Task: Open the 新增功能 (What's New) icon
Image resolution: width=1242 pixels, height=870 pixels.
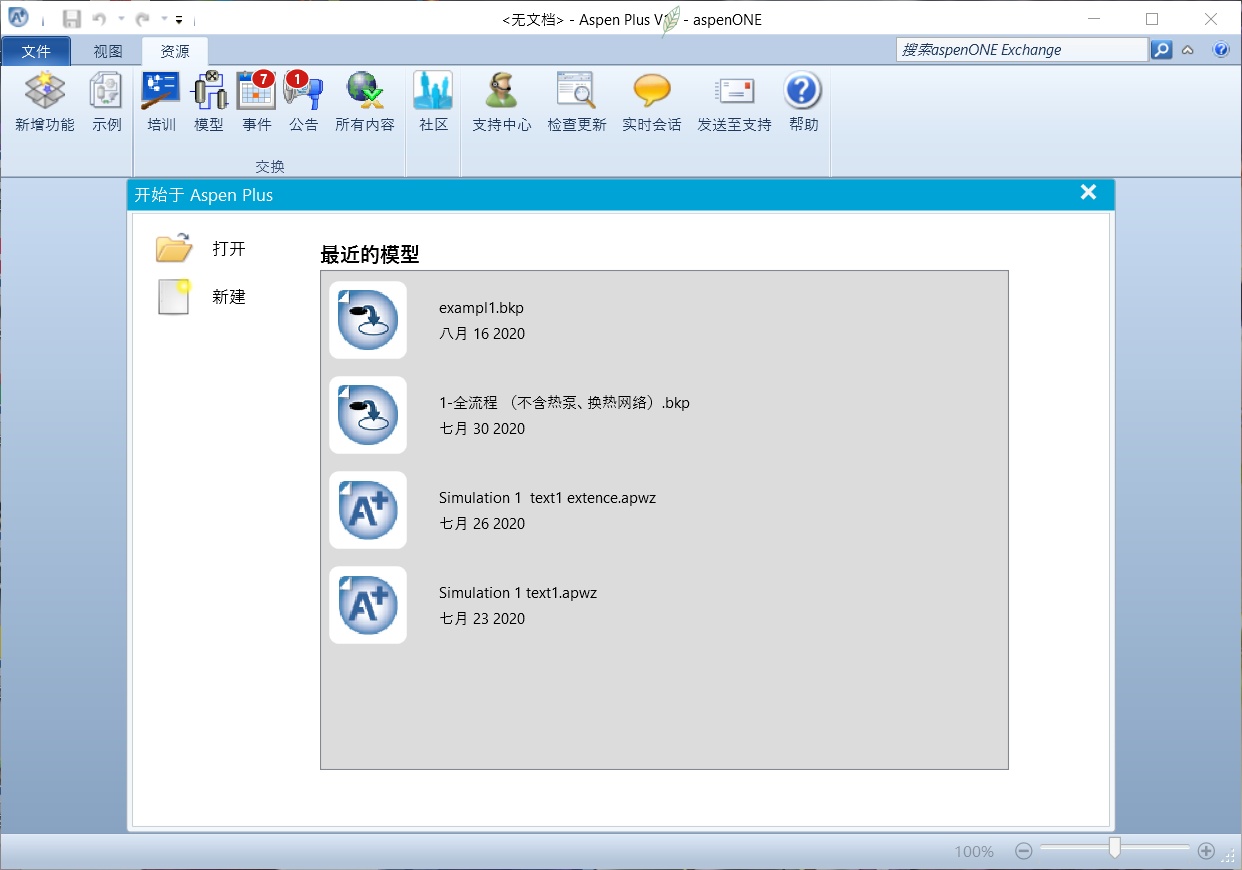Action: click(x=45, y=91)
